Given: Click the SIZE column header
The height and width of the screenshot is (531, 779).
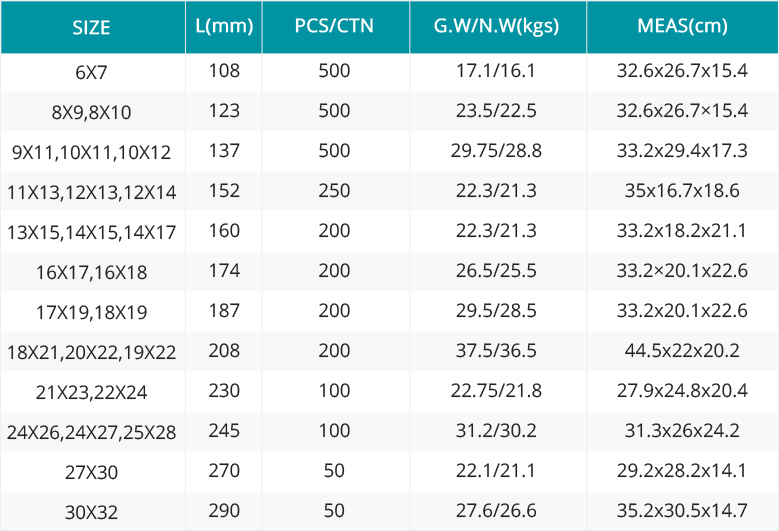Looking at the screenshot, I should click(x=91, y=27).
